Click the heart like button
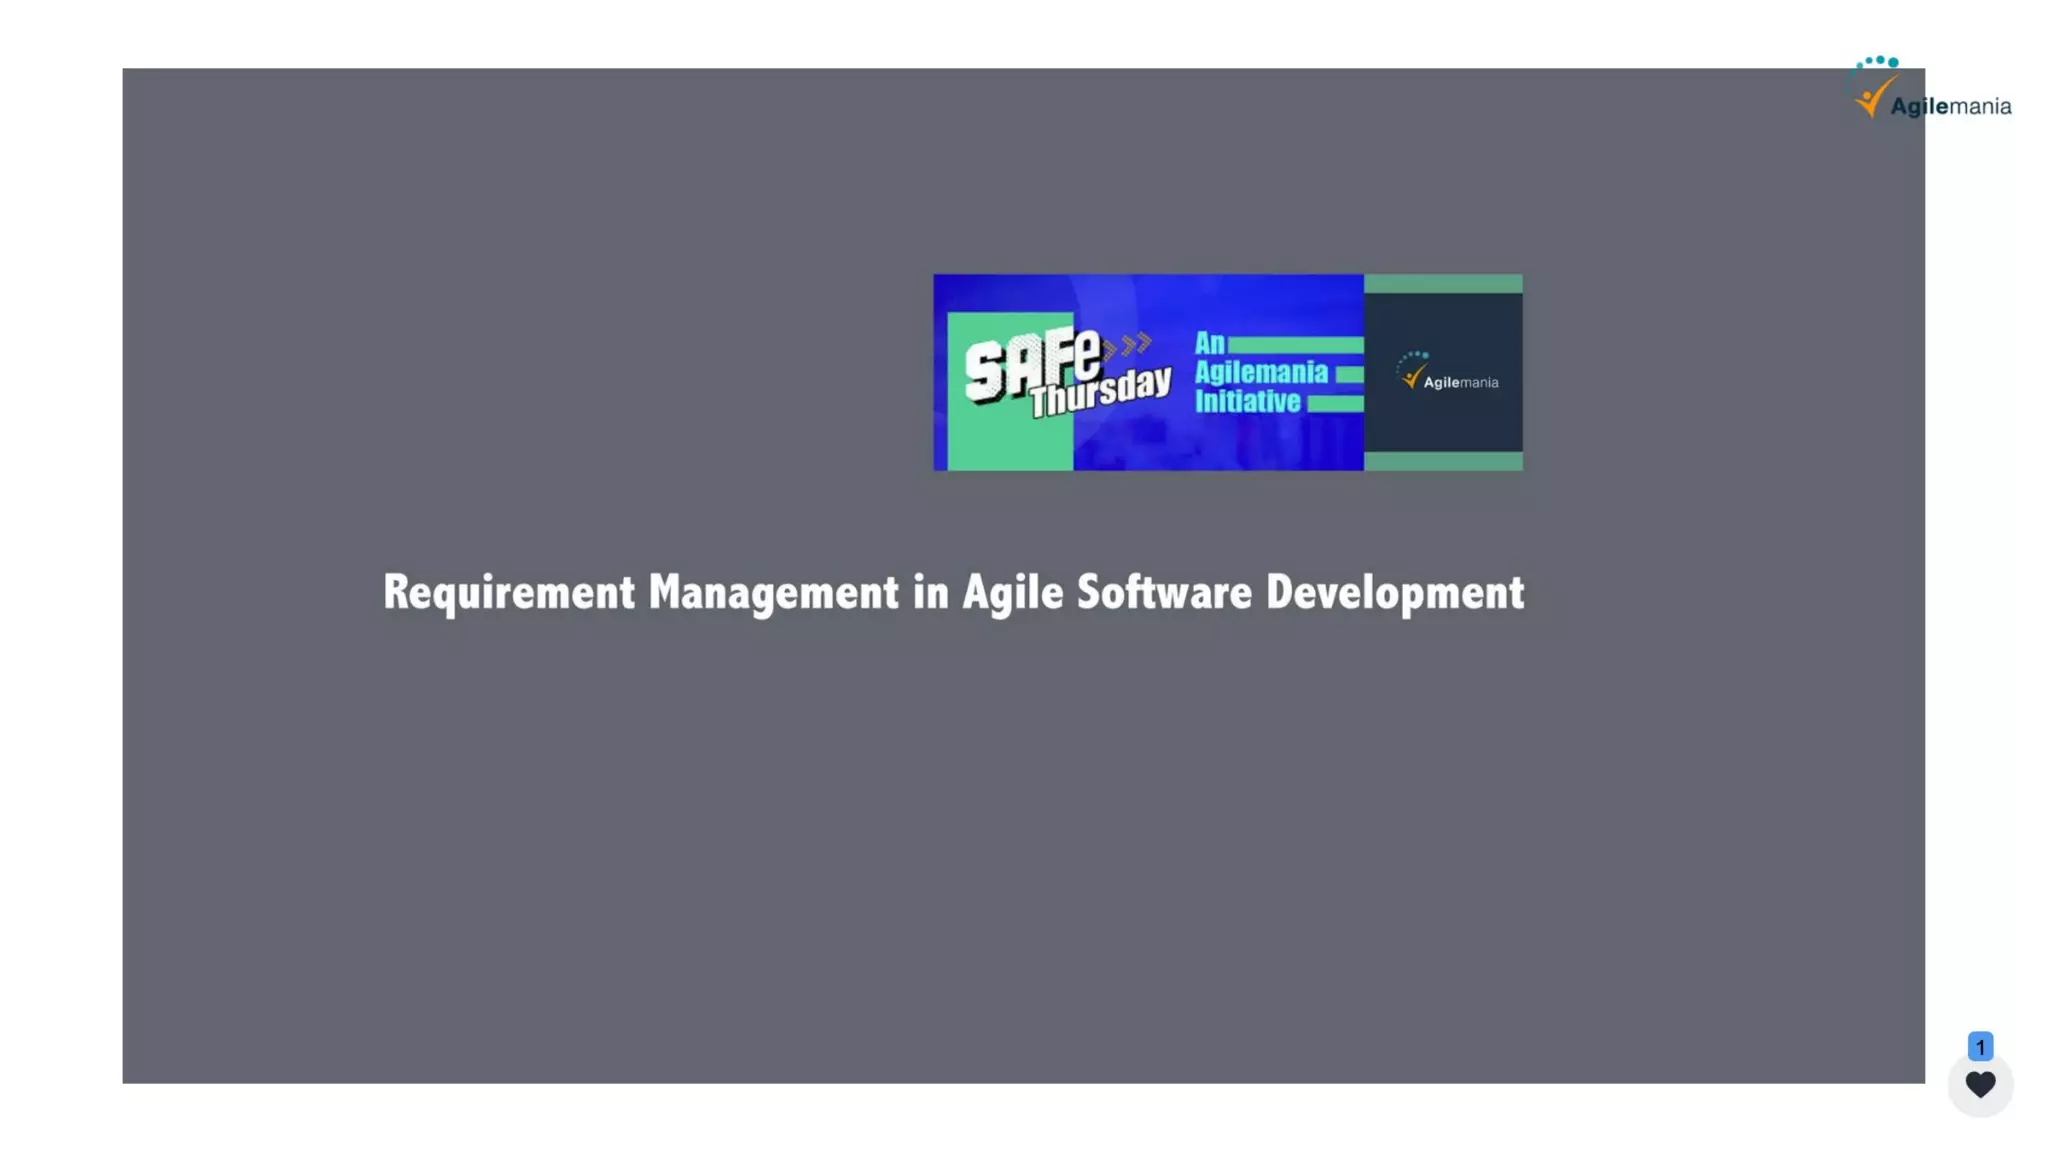 click(x=1979, y=1084)
